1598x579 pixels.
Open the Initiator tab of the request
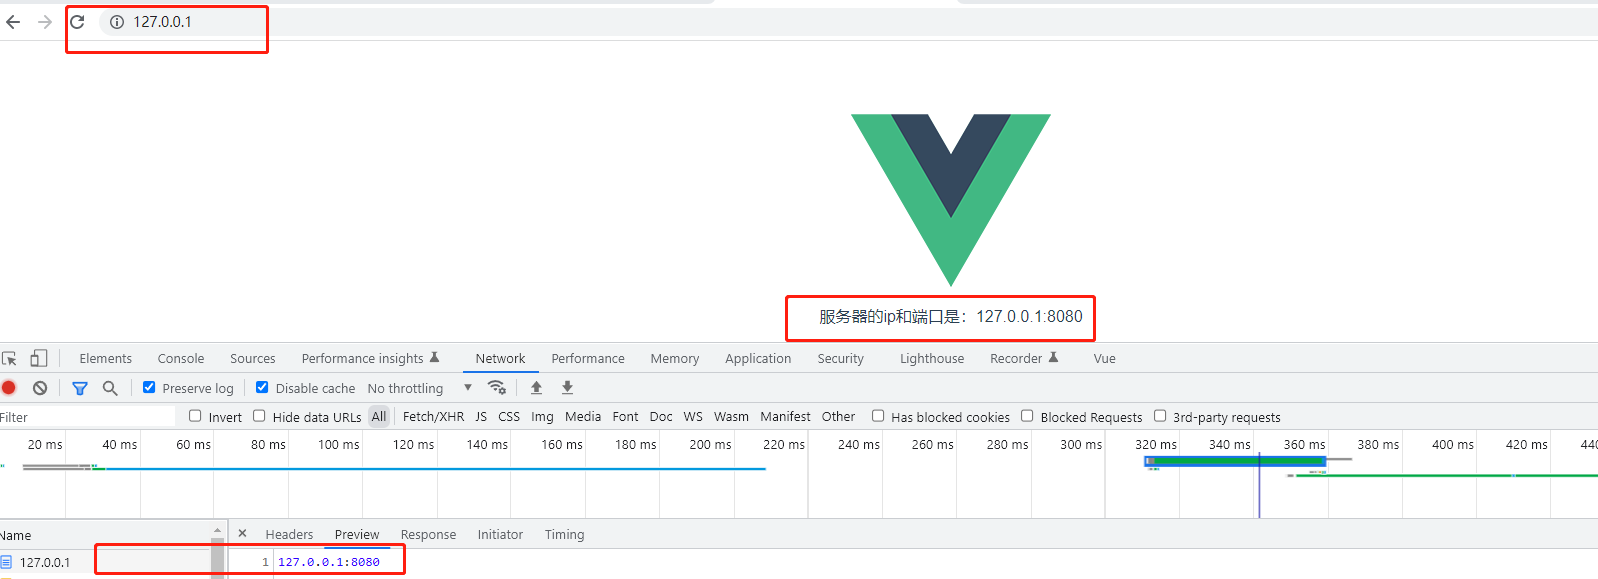pyautogui.click(x=500, y=535)
